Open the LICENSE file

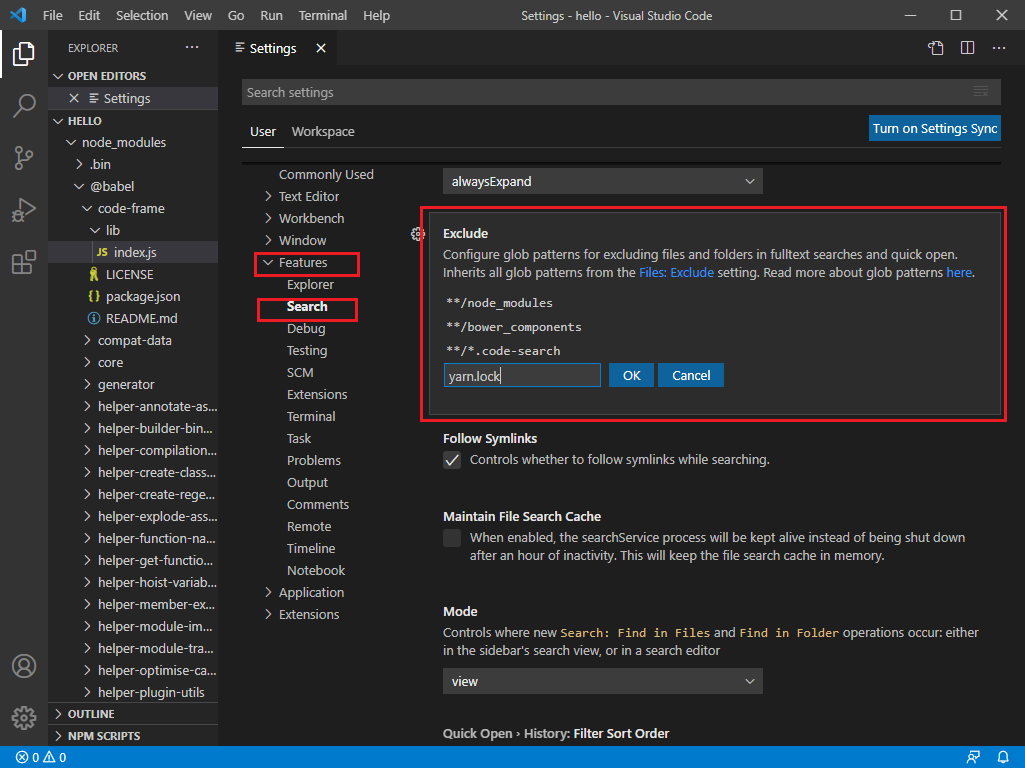[x=129, y=275]
